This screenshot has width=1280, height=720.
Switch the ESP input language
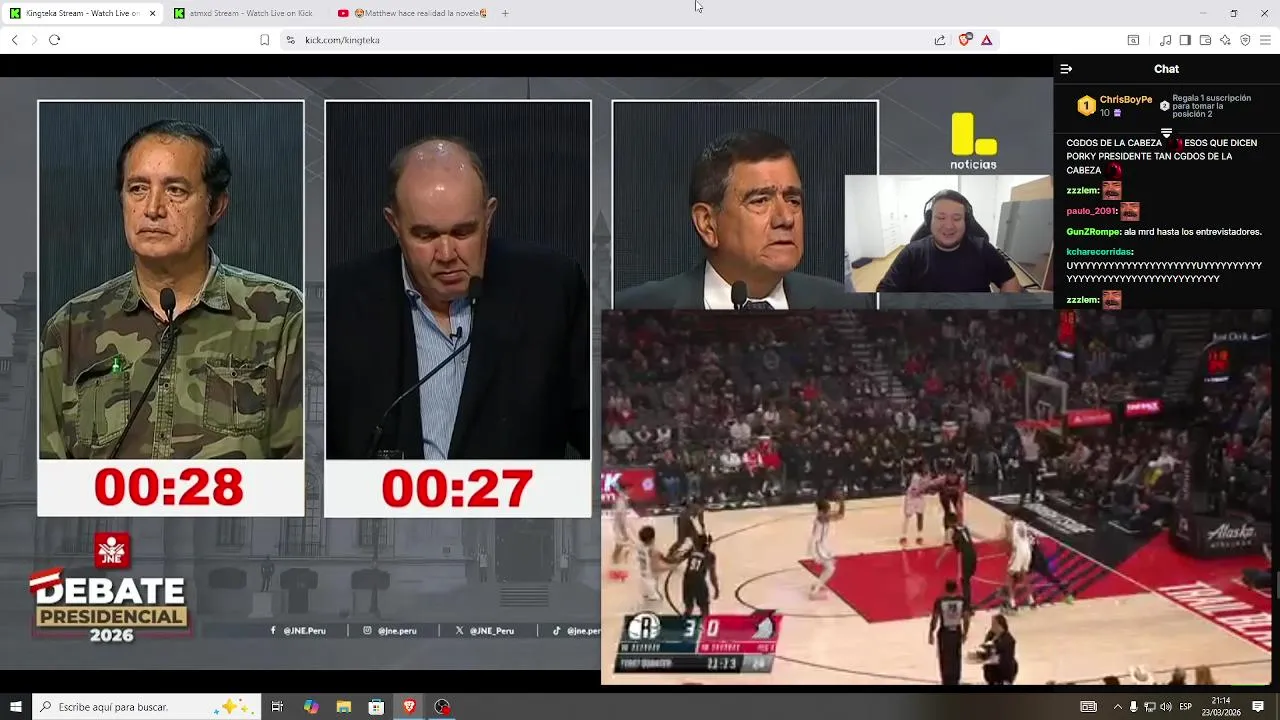pyautogui.click(x=1186, y=707)
